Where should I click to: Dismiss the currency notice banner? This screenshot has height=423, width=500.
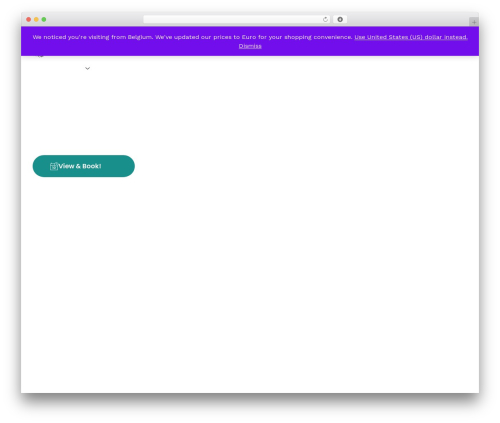[250, 46]
